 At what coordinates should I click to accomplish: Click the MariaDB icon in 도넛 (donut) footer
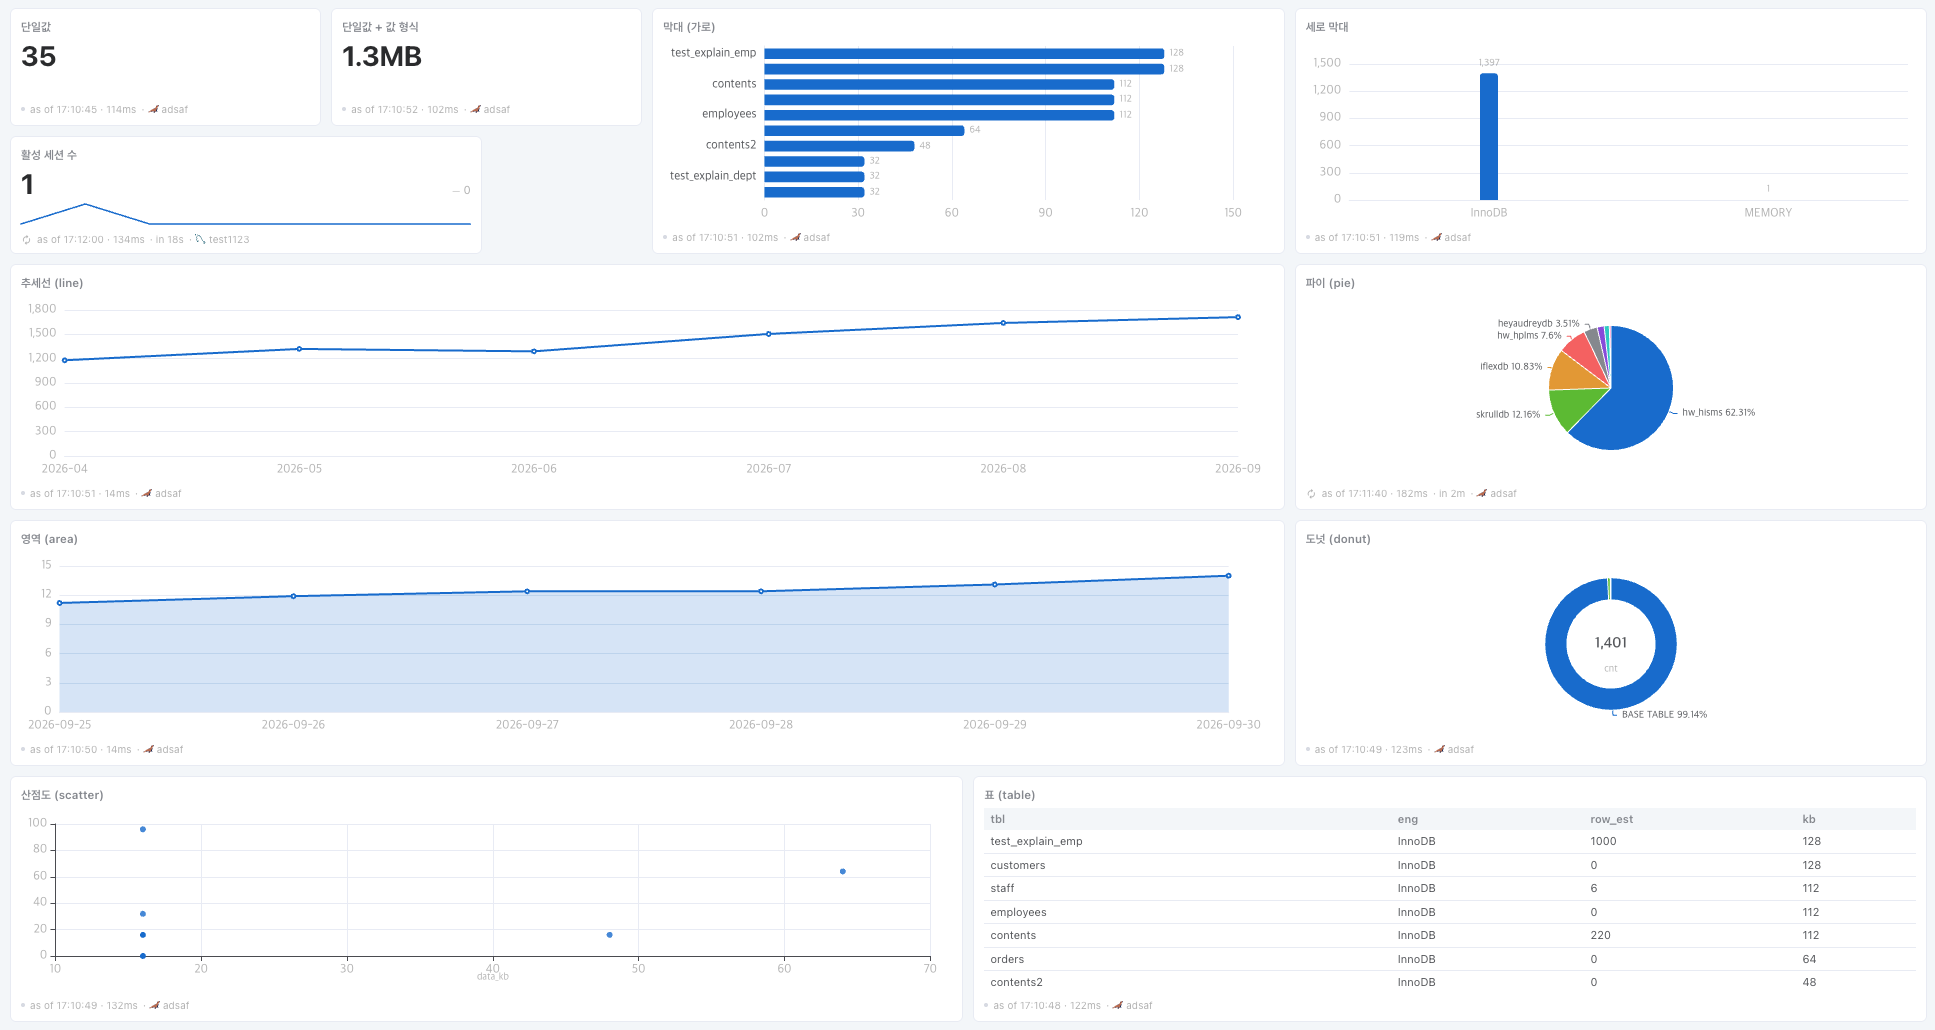(x=1440, y=750)
